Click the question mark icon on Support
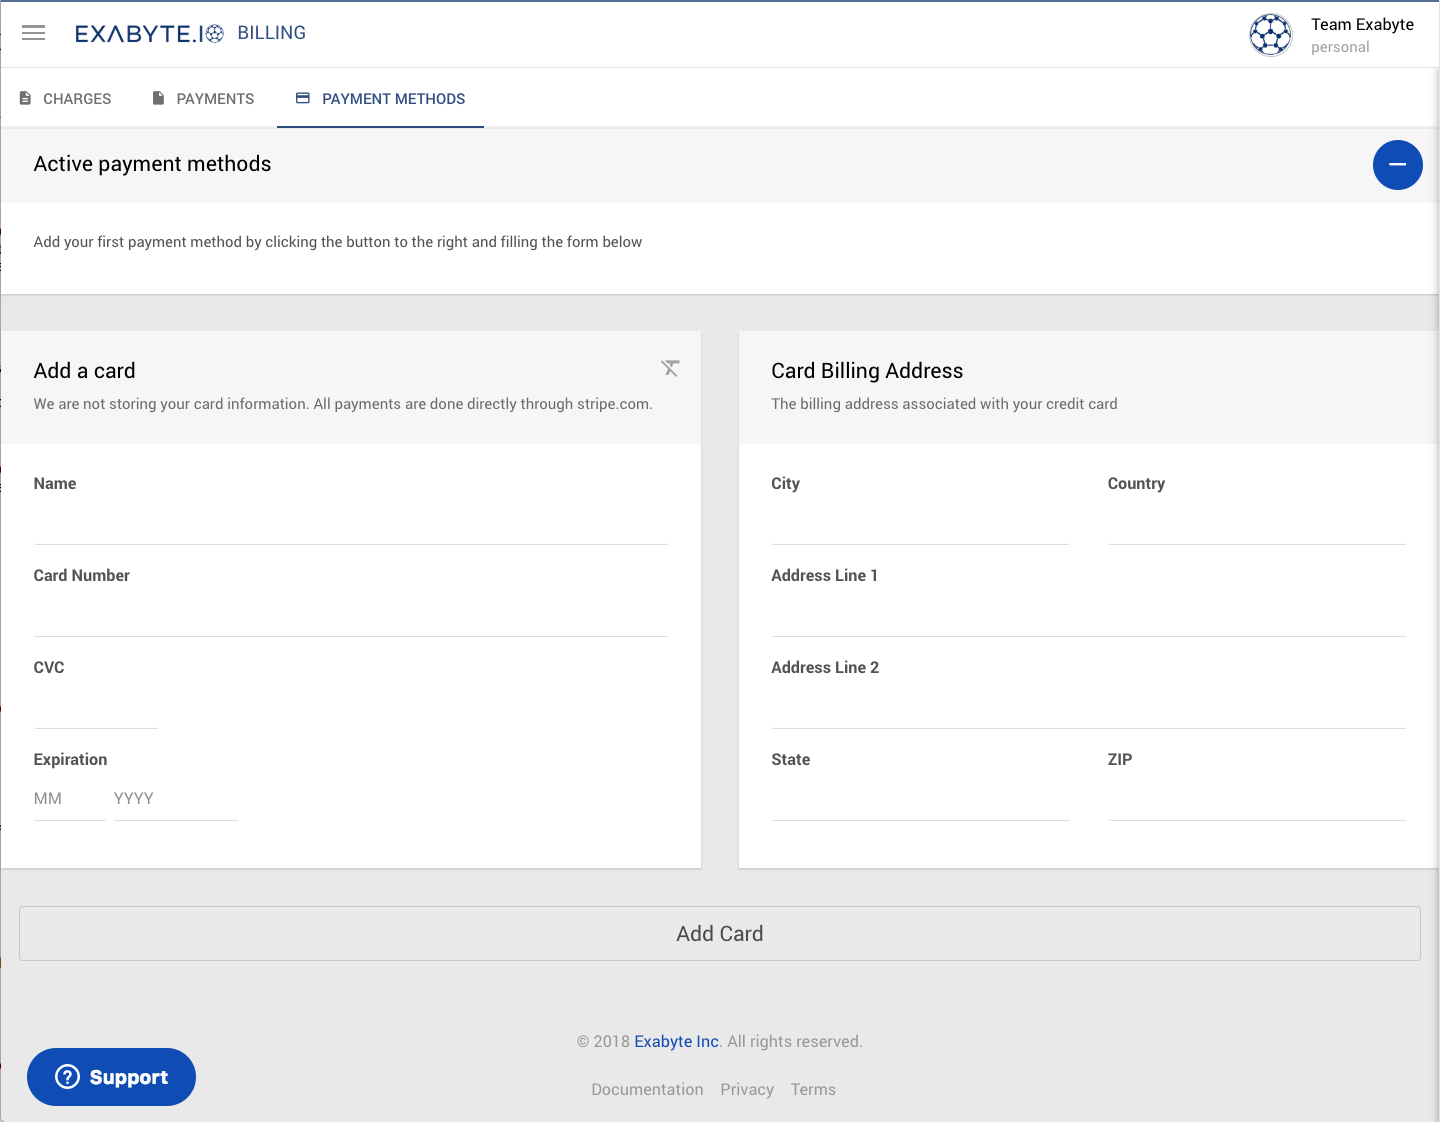The width and height of the screenshot is (1440, 1122). pyautogui.click(x=66, y=1077)
